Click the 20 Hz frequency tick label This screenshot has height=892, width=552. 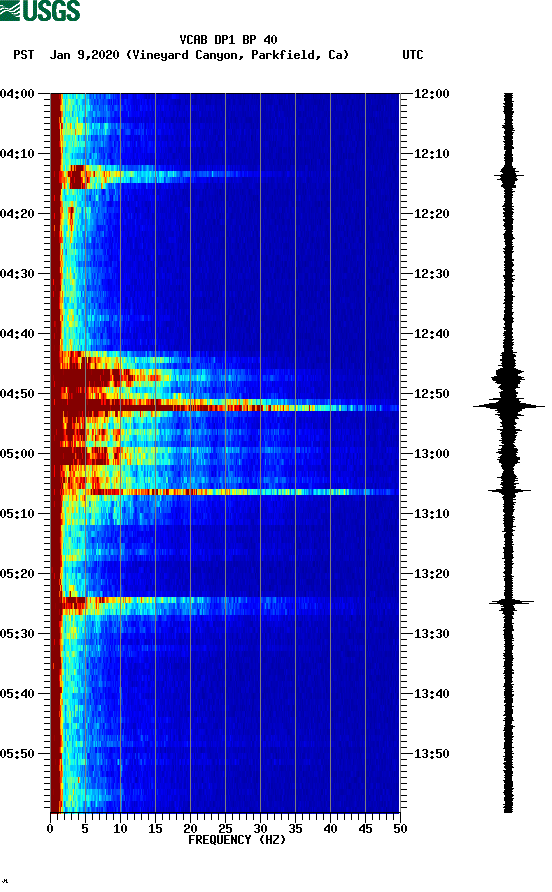click(190, 829)
